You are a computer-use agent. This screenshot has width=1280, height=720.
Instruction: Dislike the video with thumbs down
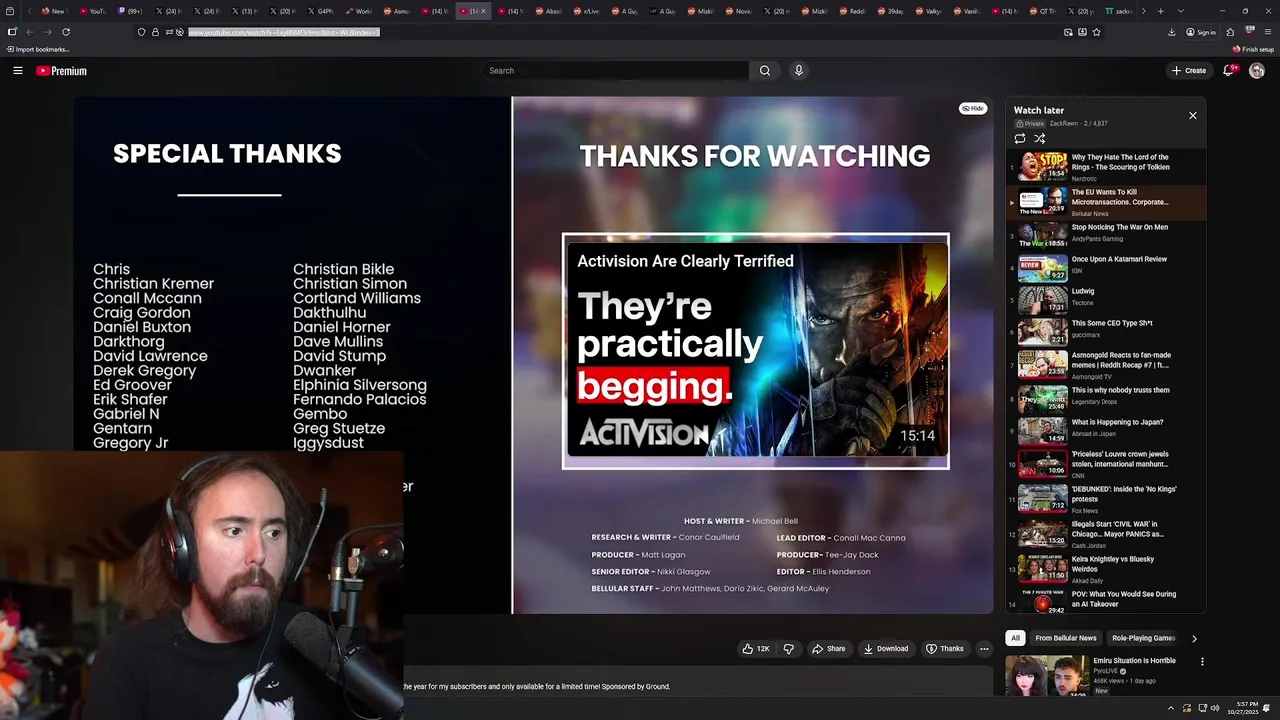point(789,649)
